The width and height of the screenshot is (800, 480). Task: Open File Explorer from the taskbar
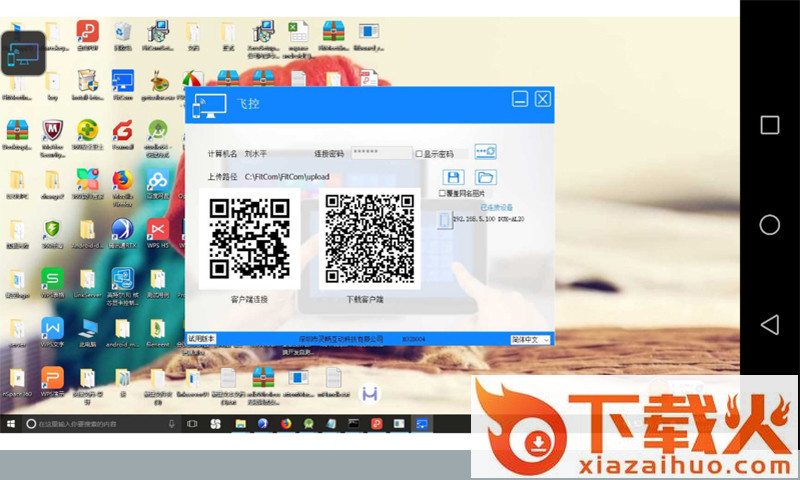point(240,424)
